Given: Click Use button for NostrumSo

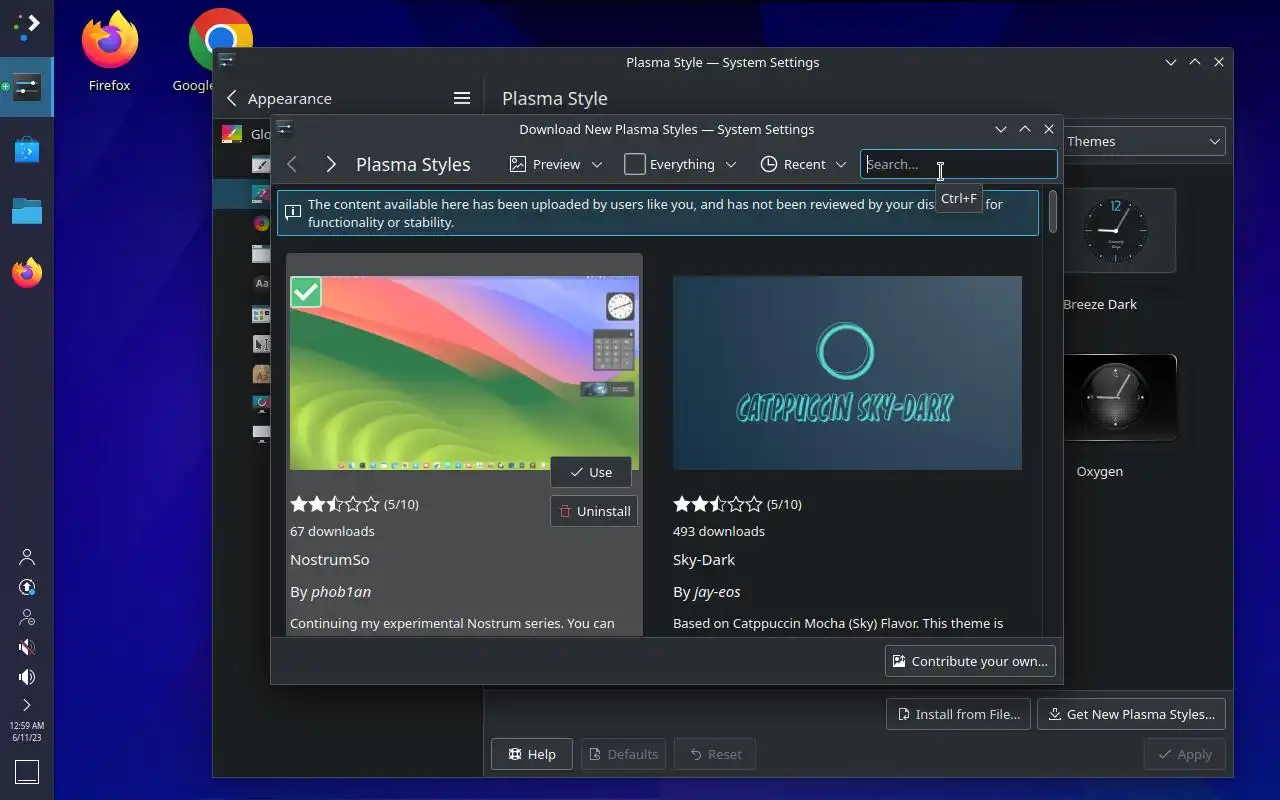Looking at the screenshot, I should pos(591,472).
